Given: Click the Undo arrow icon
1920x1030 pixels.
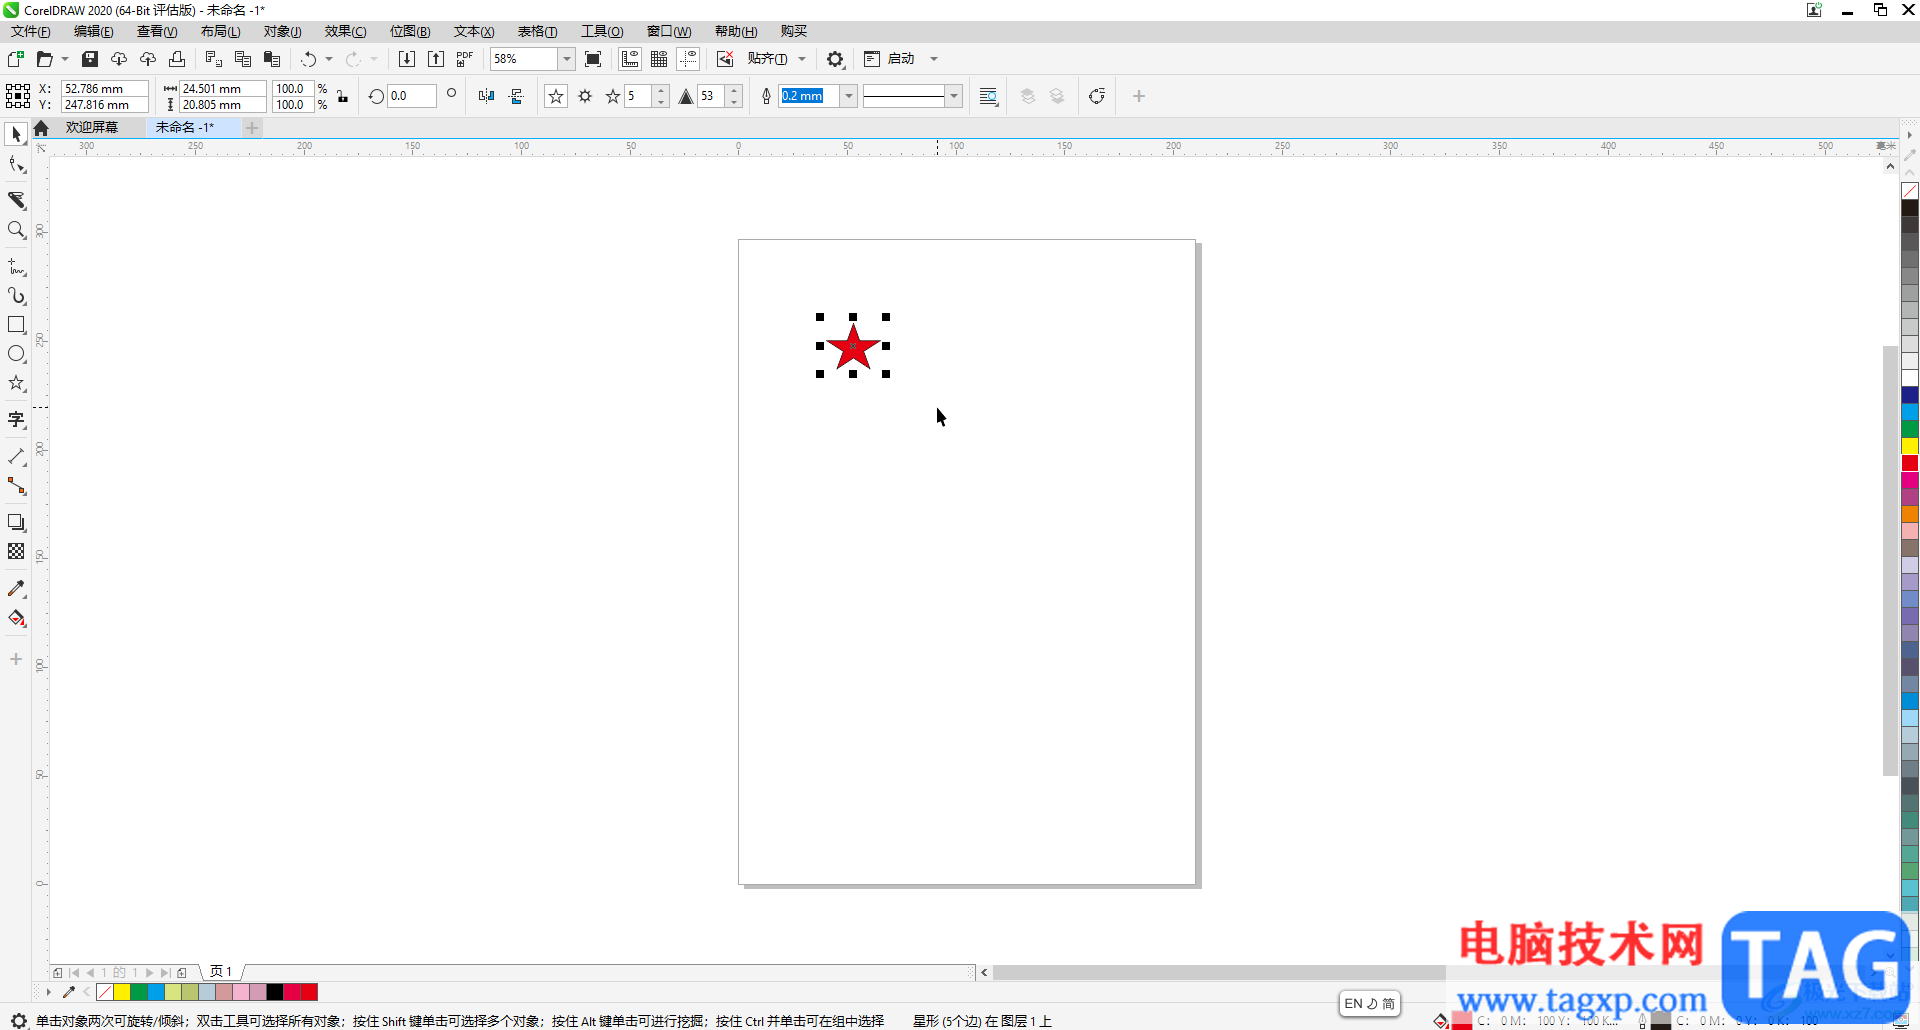Looking at the screenshot, I should point(308,59).
